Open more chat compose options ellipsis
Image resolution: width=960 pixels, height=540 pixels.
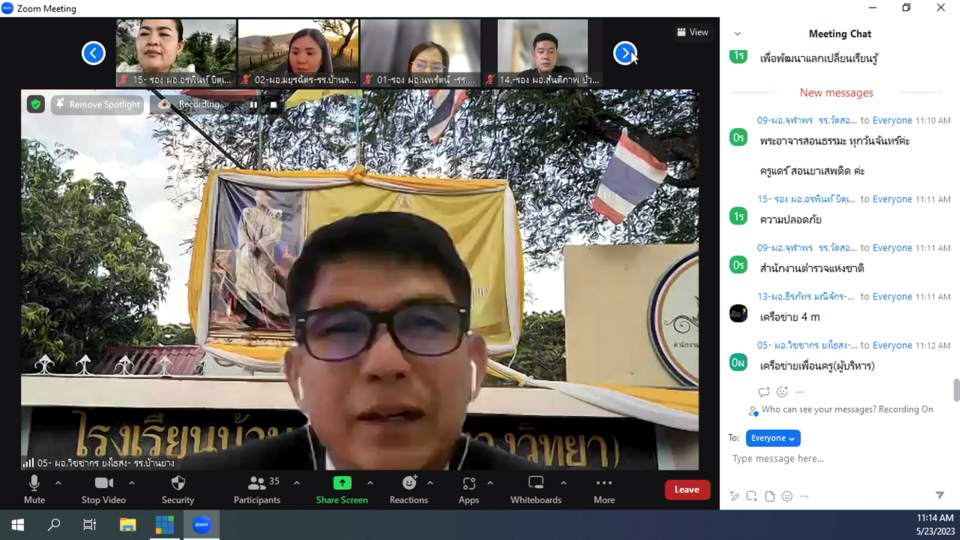pyautogui.click(x=804, y=496)
